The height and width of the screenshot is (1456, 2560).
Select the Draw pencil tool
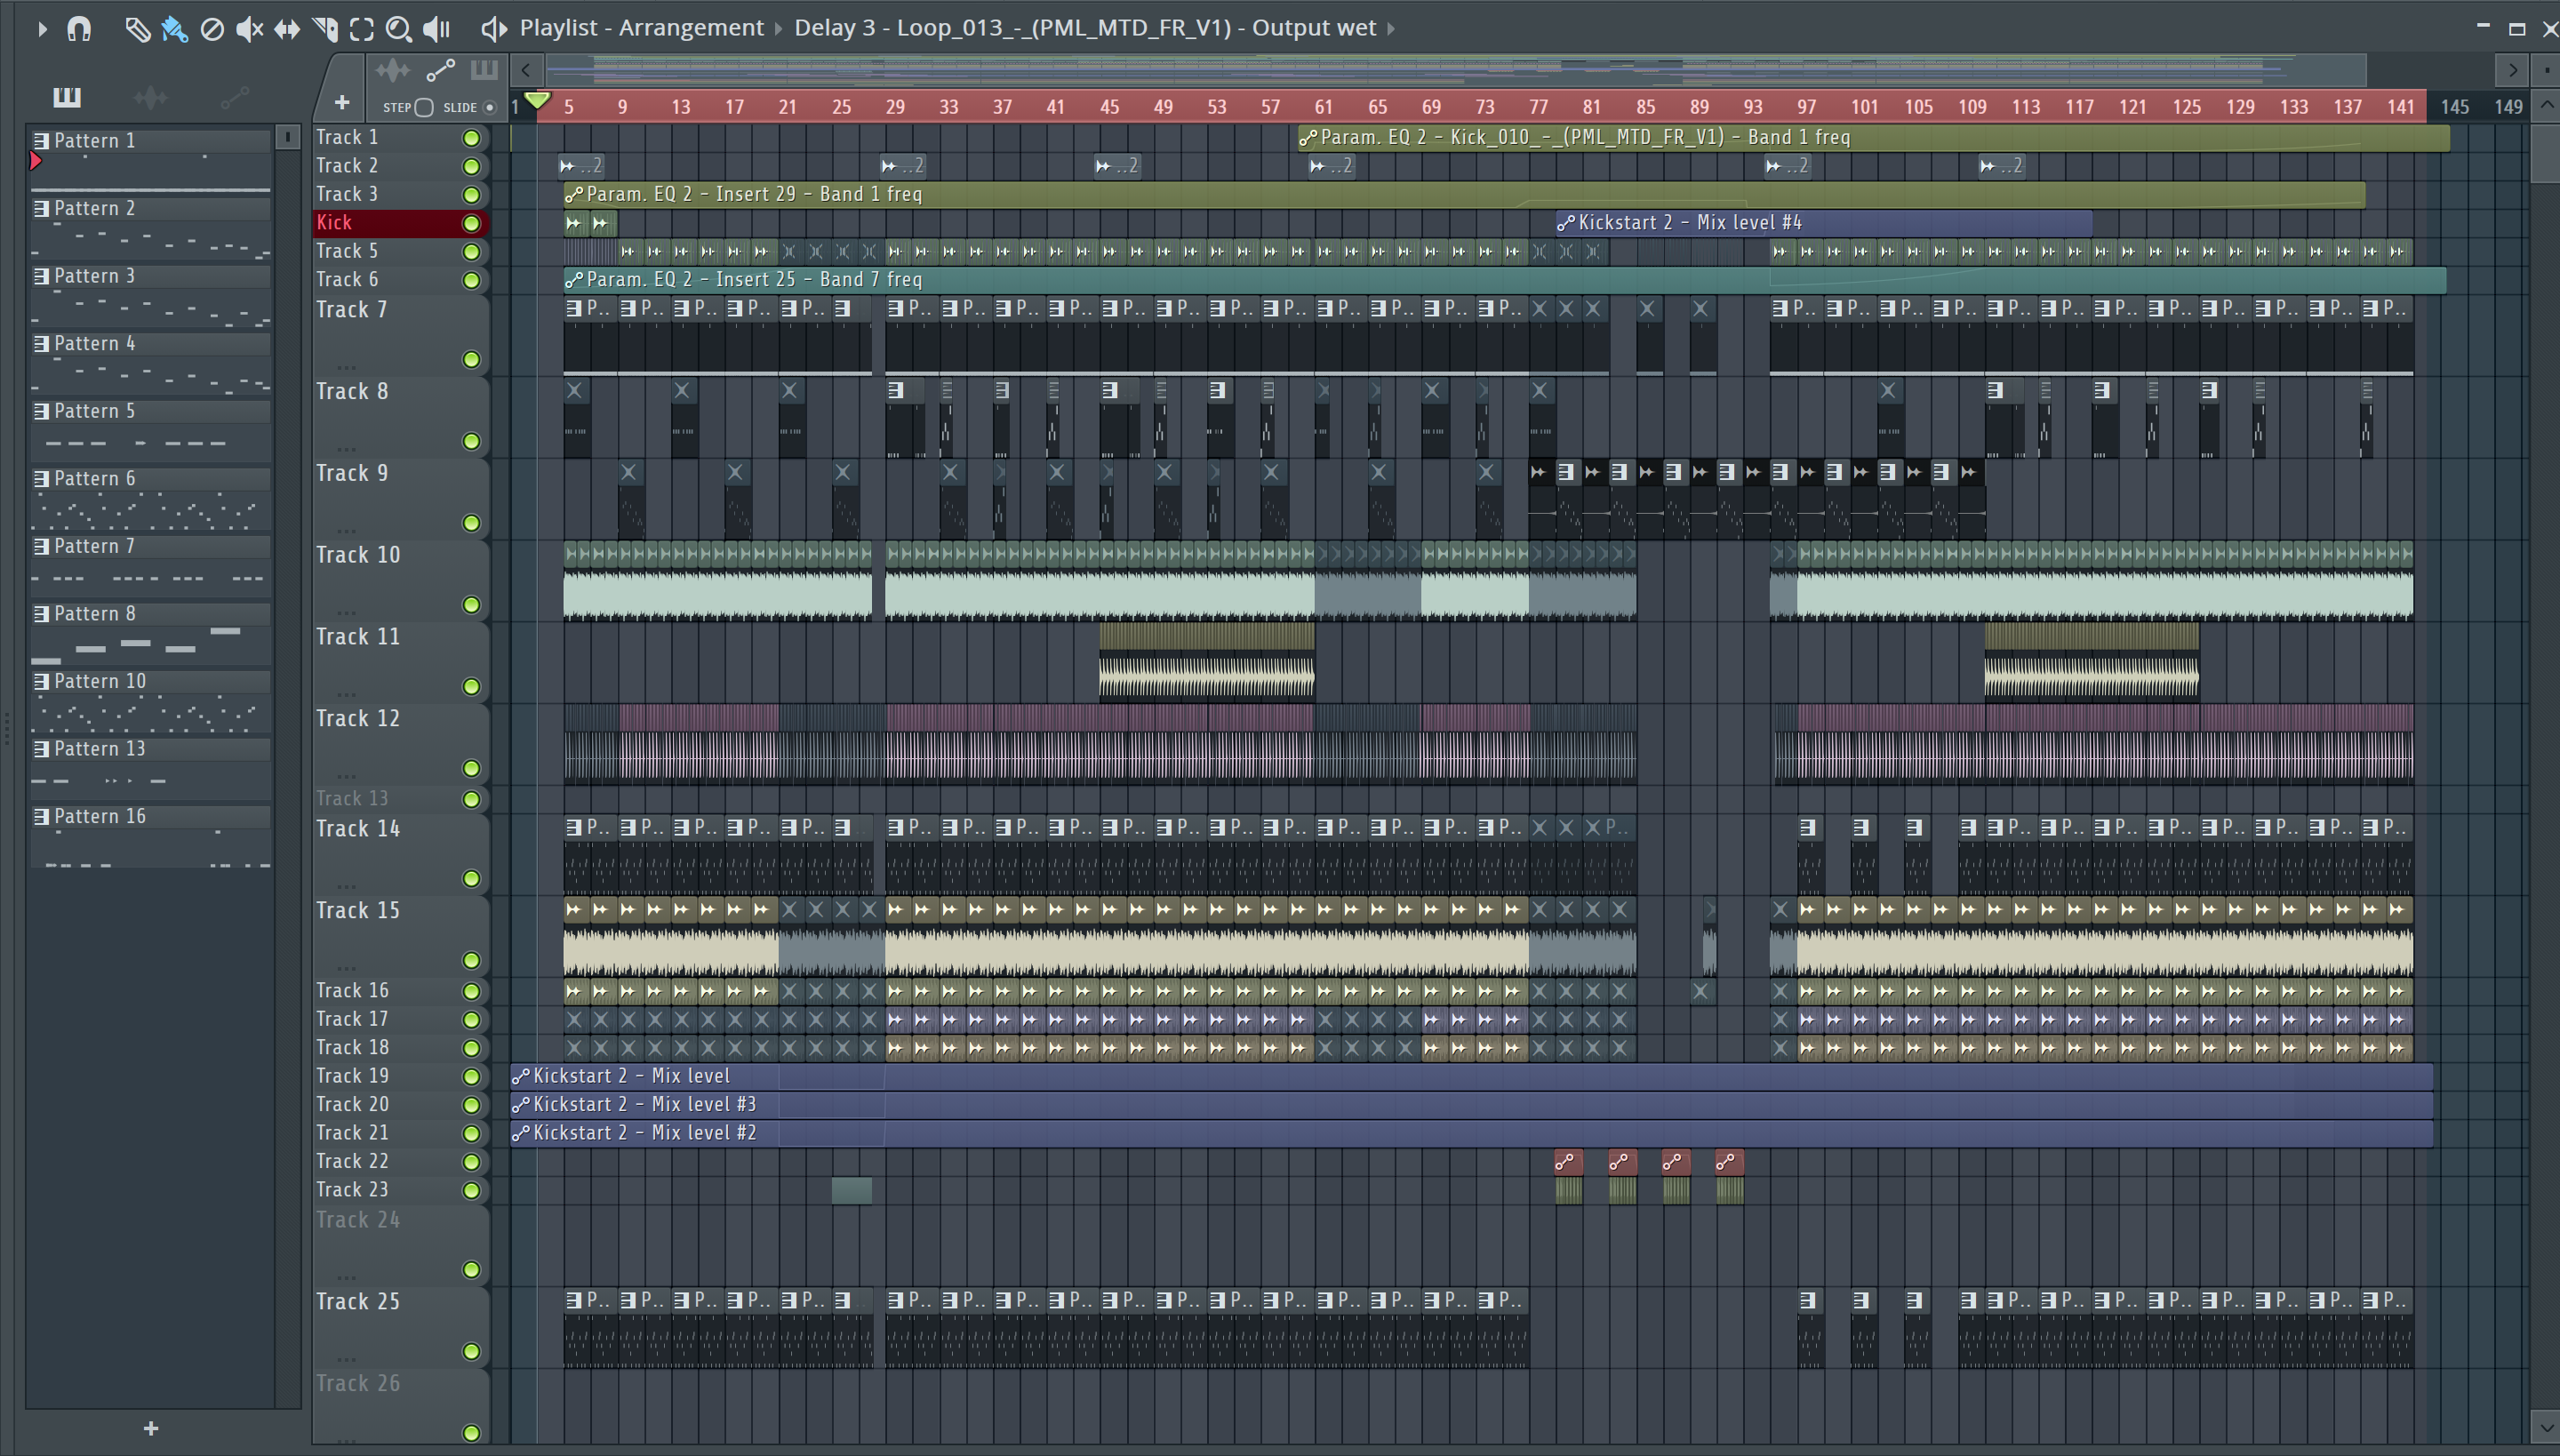(137, 29)
